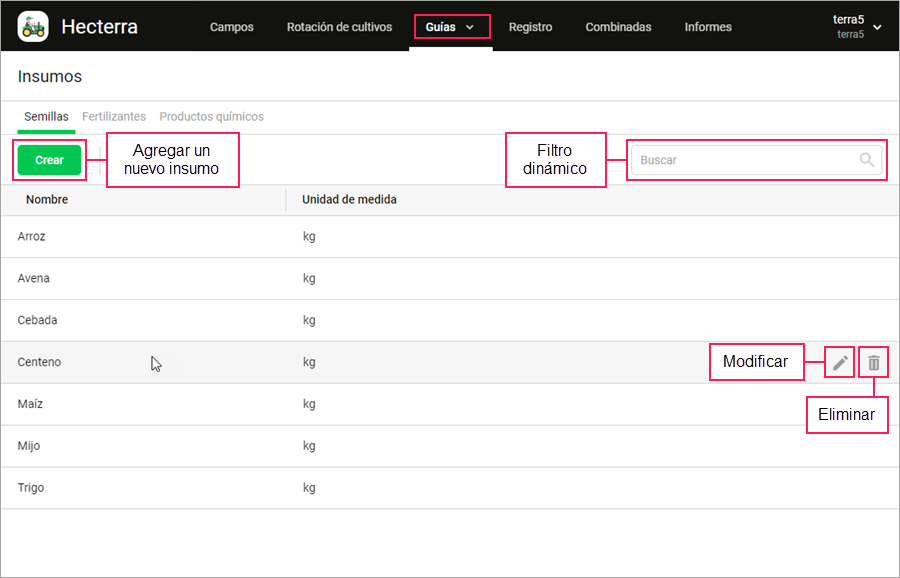Select the Arroz row

tap(450, 236)
